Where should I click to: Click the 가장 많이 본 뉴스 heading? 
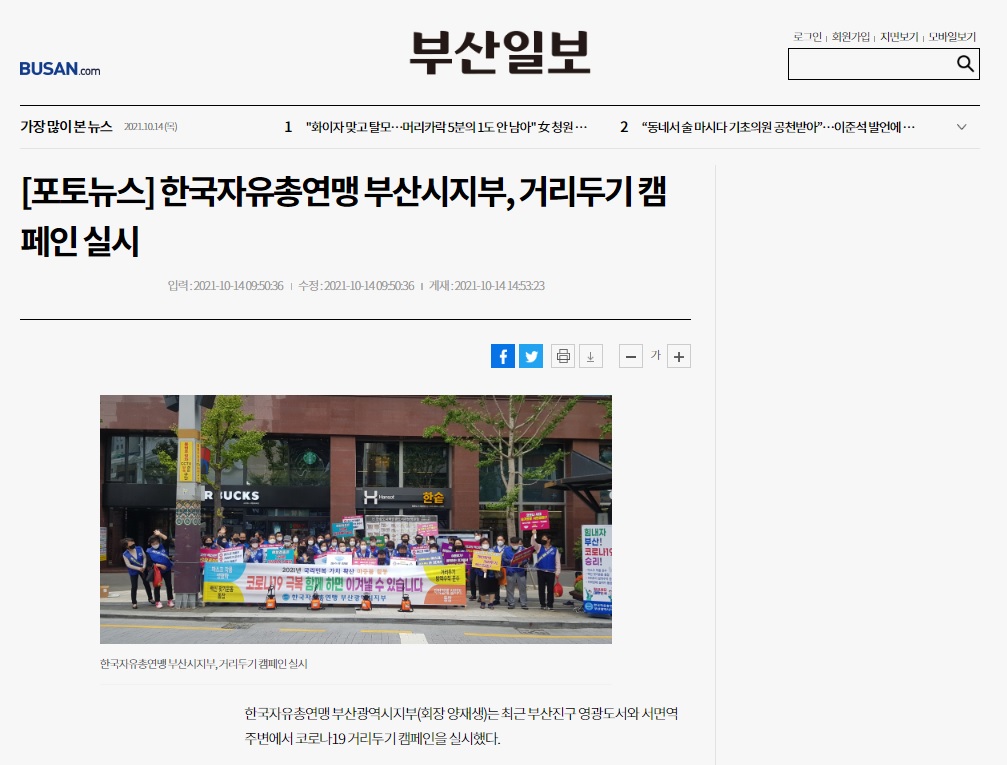66,127
